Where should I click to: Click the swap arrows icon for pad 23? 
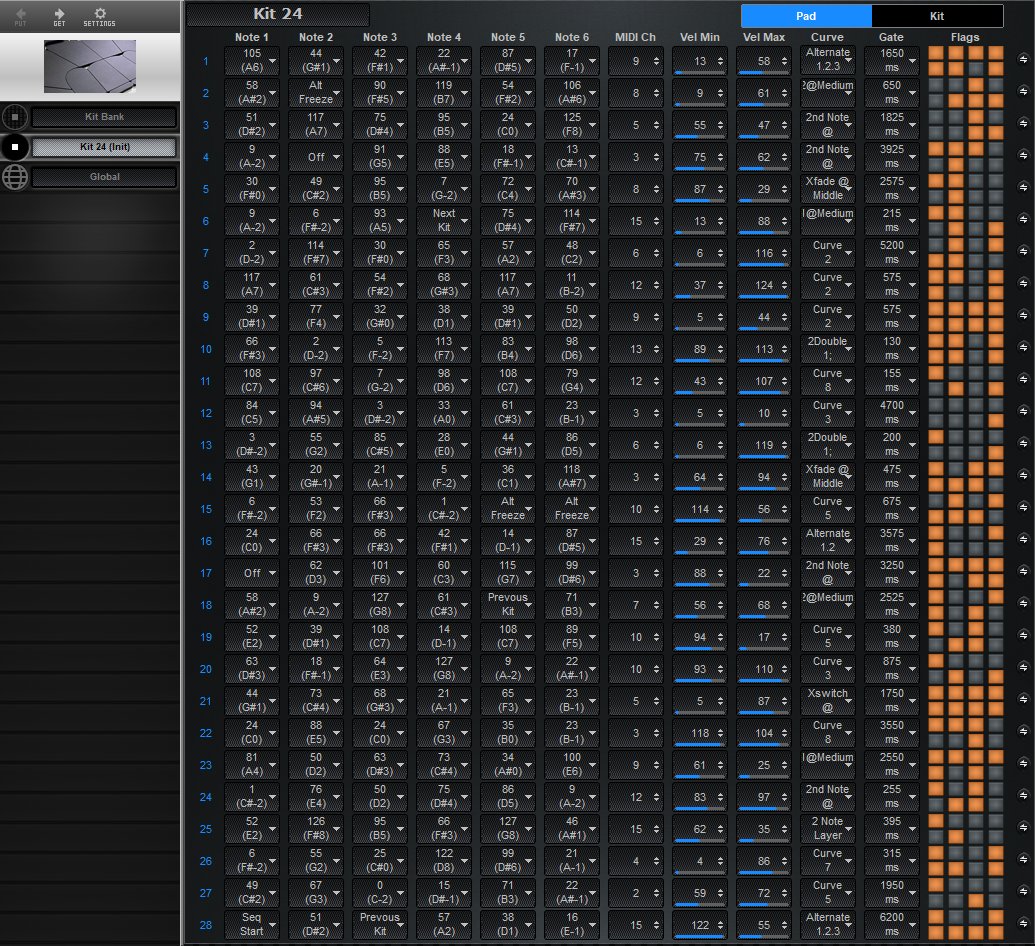(1023, 764)
